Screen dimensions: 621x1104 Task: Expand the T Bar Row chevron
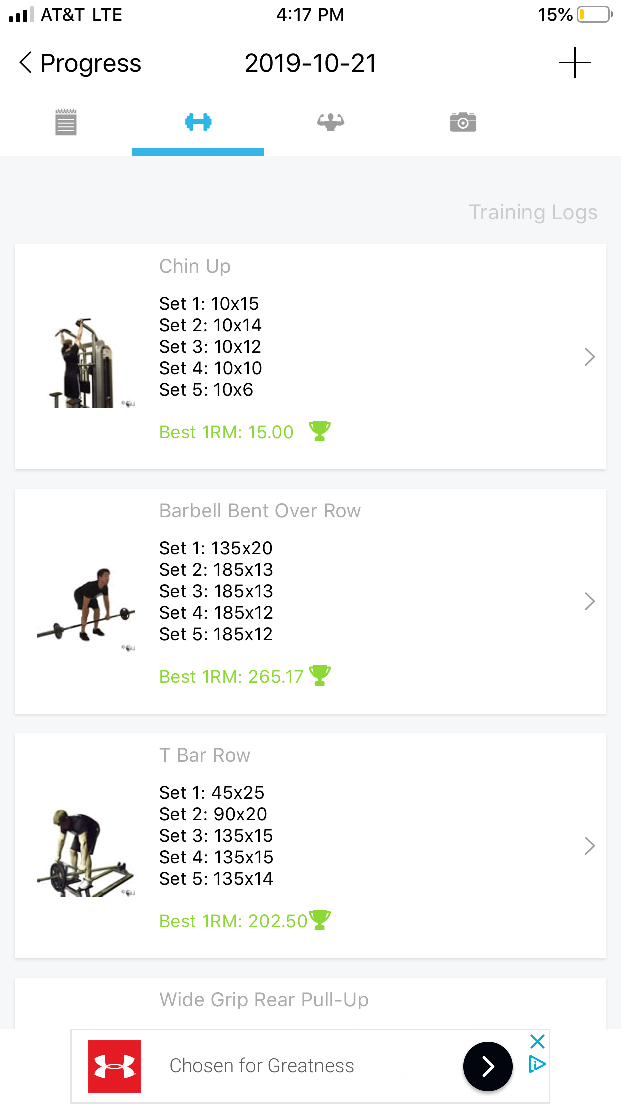[589, 846]
